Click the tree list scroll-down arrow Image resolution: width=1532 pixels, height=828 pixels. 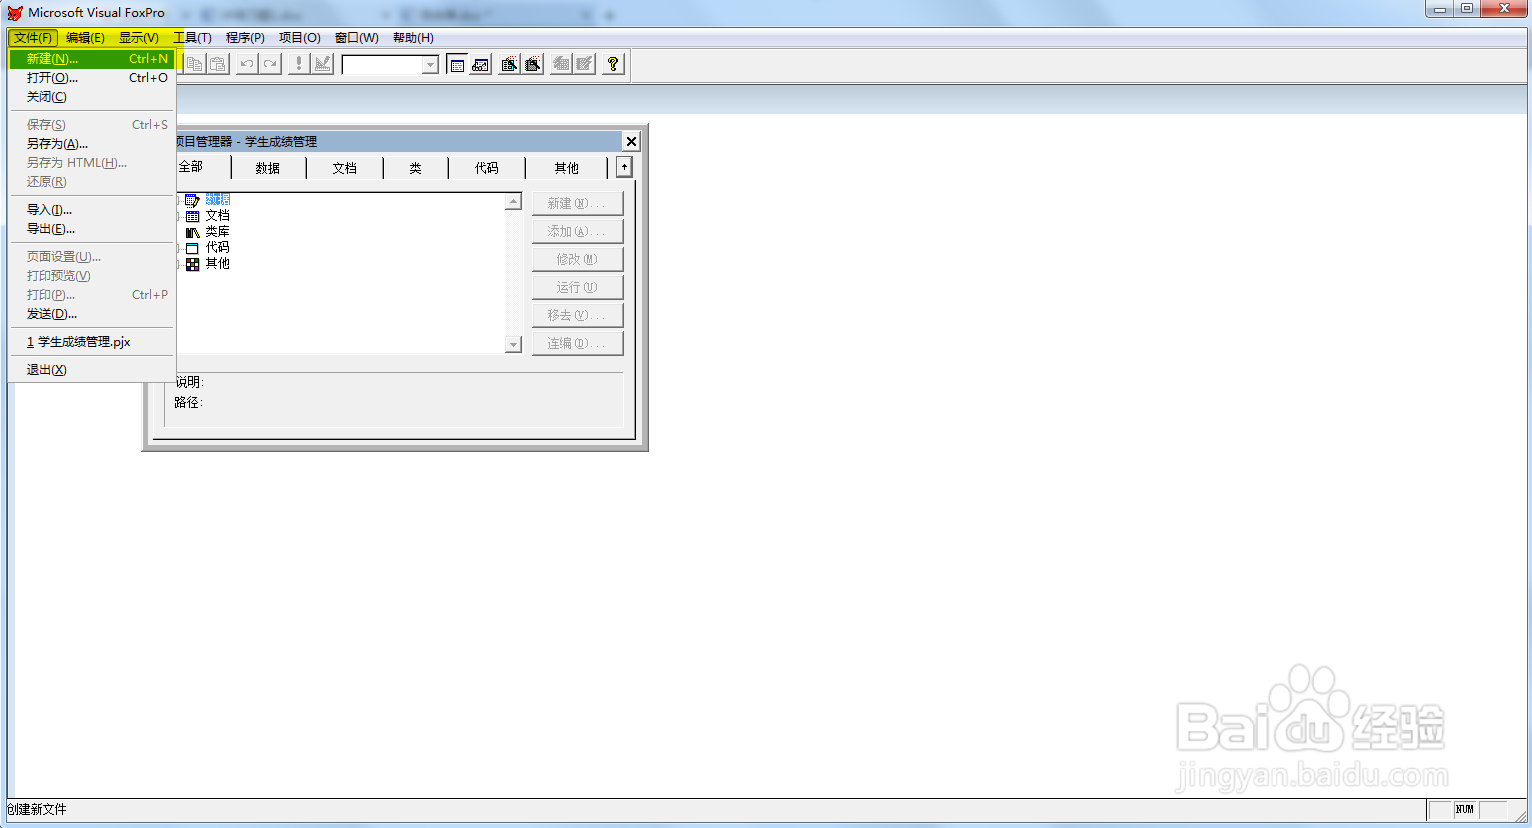pyautogui.click(x=514, y=345)
